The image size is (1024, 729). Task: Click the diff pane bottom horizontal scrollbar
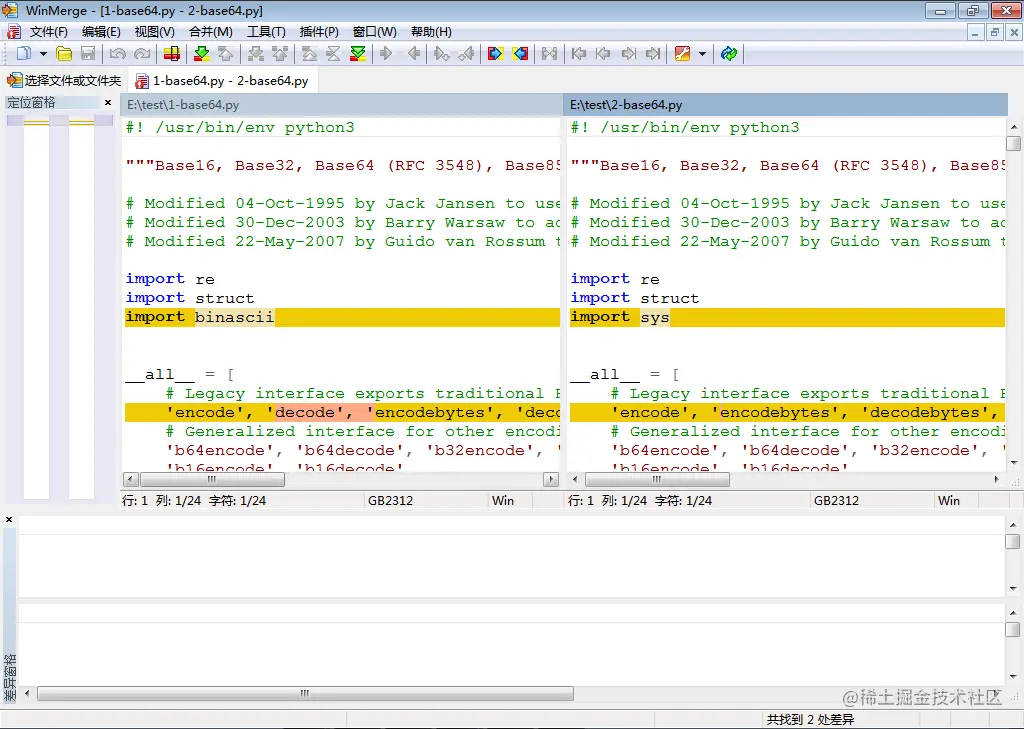point(305,693)
